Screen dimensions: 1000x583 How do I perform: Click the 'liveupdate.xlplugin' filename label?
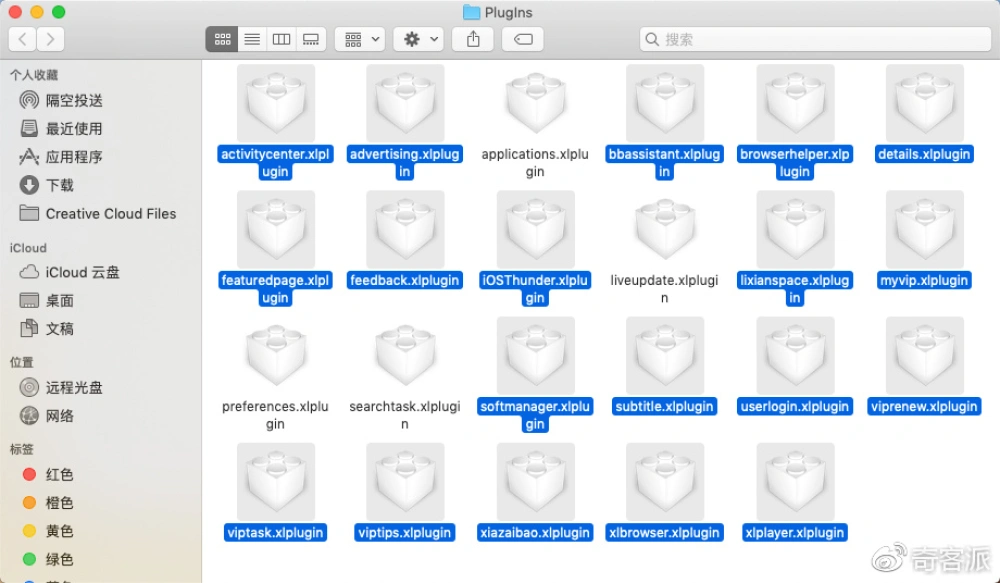pyautogui.click(x=665, y=289)
